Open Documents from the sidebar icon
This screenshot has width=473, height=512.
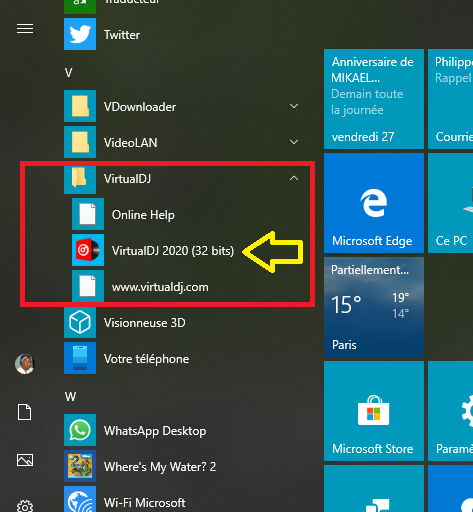click(x=25, y=412)
